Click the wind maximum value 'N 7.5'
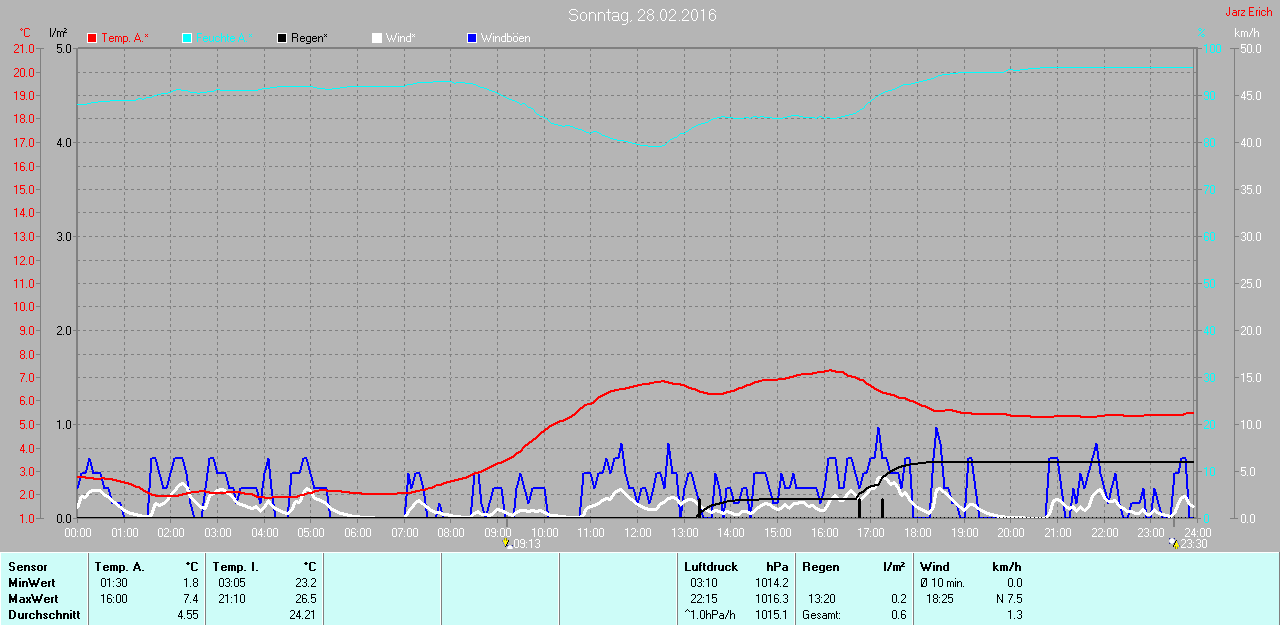The height and width of the screenshot is (625, 1280). coord(1007,599)
